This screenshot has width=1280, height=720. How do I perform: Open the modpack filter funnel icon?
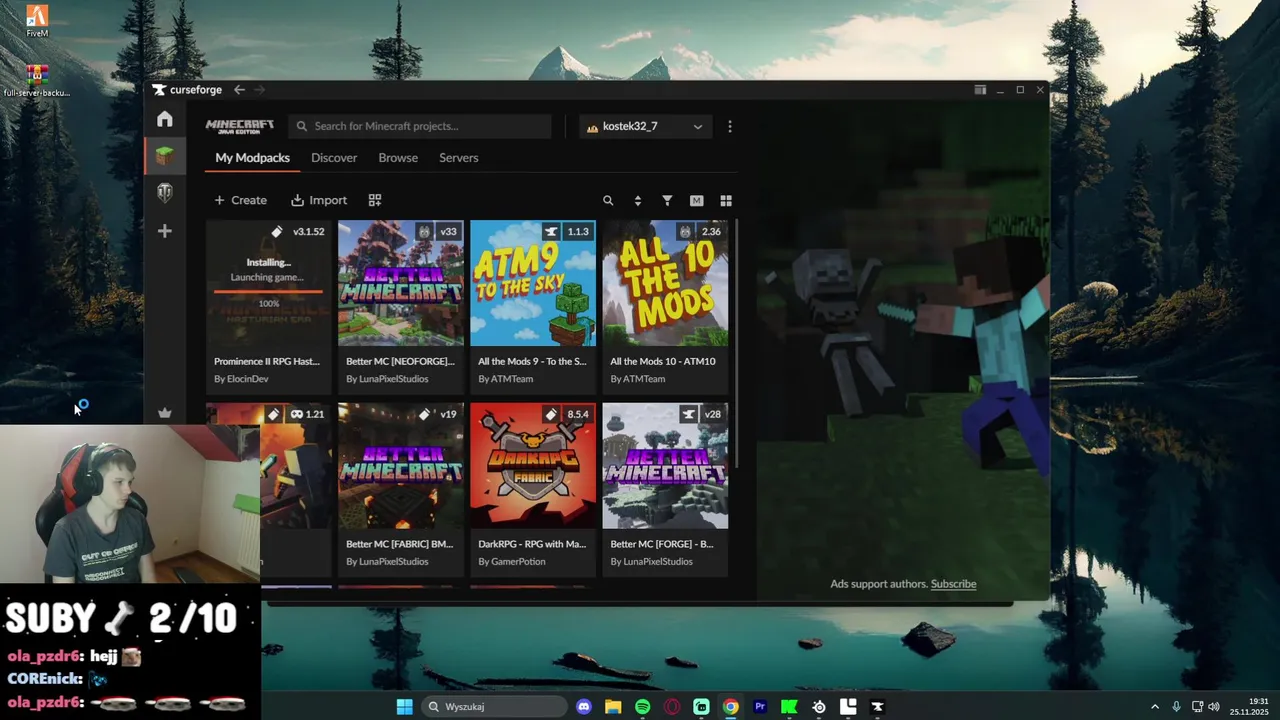[x=667, y=200]
